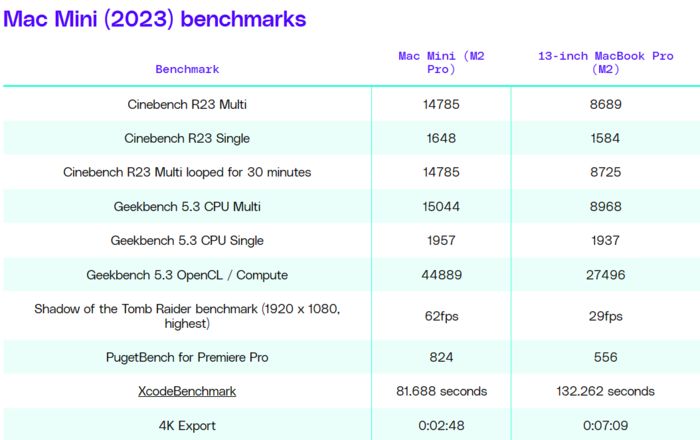Select the looped Cinebench value 8725
This screenshot has height=440, width=700.
point(605,172)
